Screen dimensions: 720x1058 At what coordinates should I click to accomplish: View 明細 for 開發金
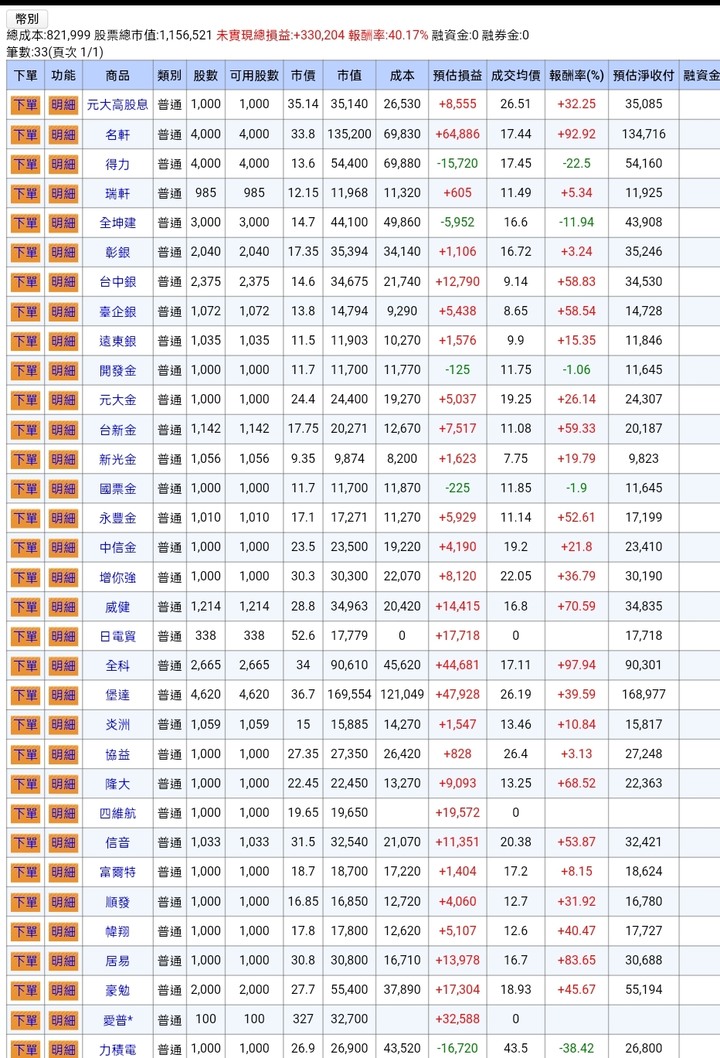pos(63,370)
